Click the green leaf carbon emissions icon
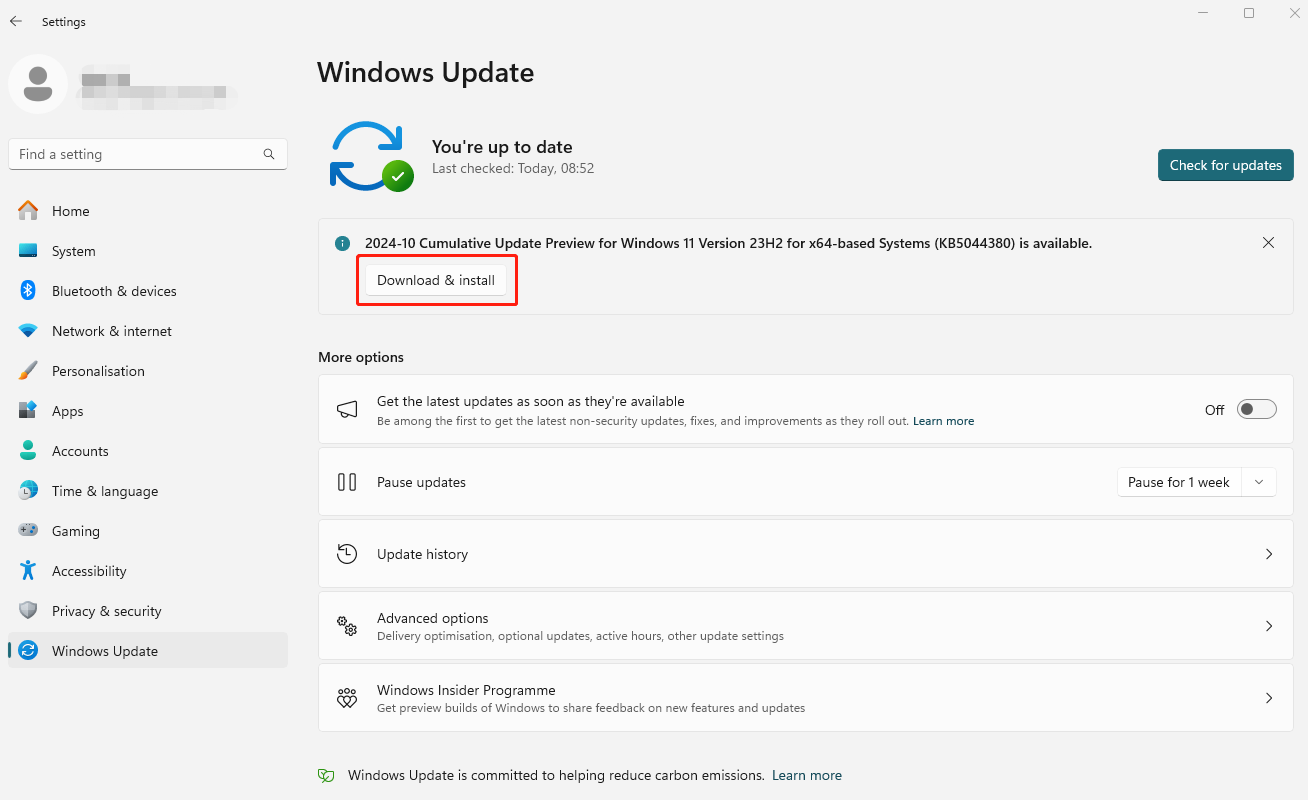The width and height of the screenshot is (1308, 800). [326, 775]
